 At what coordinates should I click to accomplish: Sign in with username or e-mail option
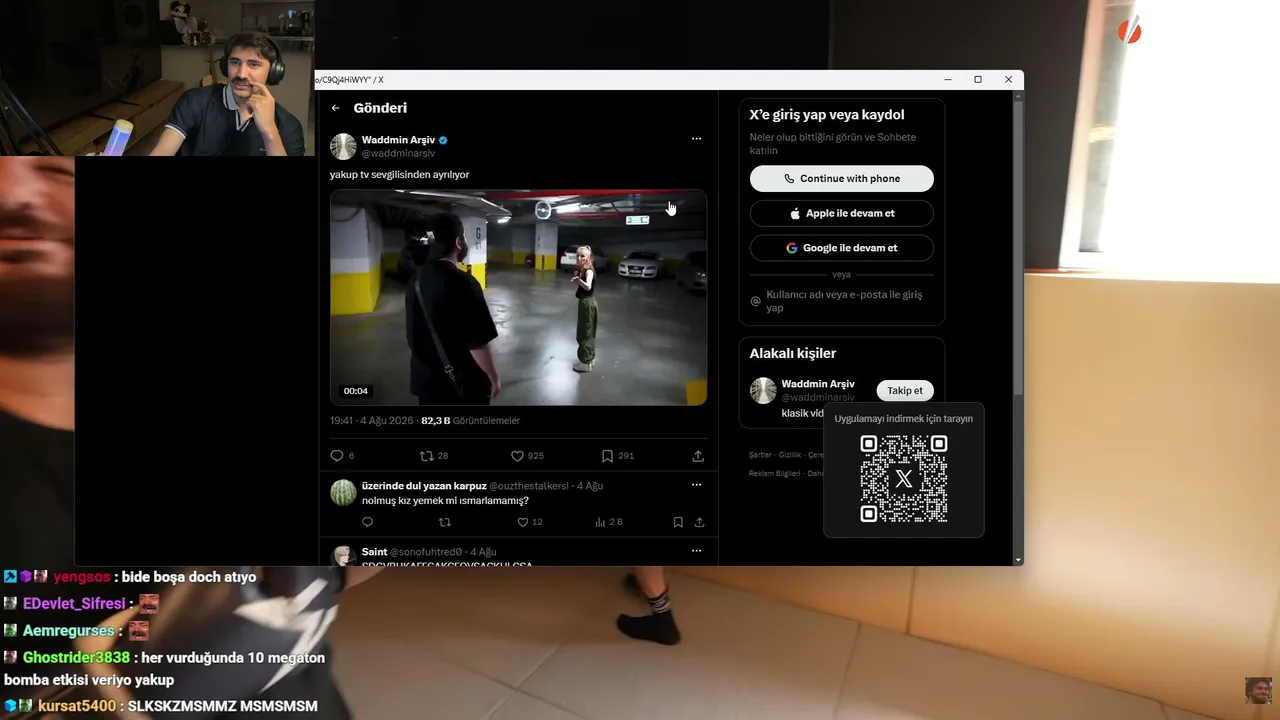tap(842, 301)
